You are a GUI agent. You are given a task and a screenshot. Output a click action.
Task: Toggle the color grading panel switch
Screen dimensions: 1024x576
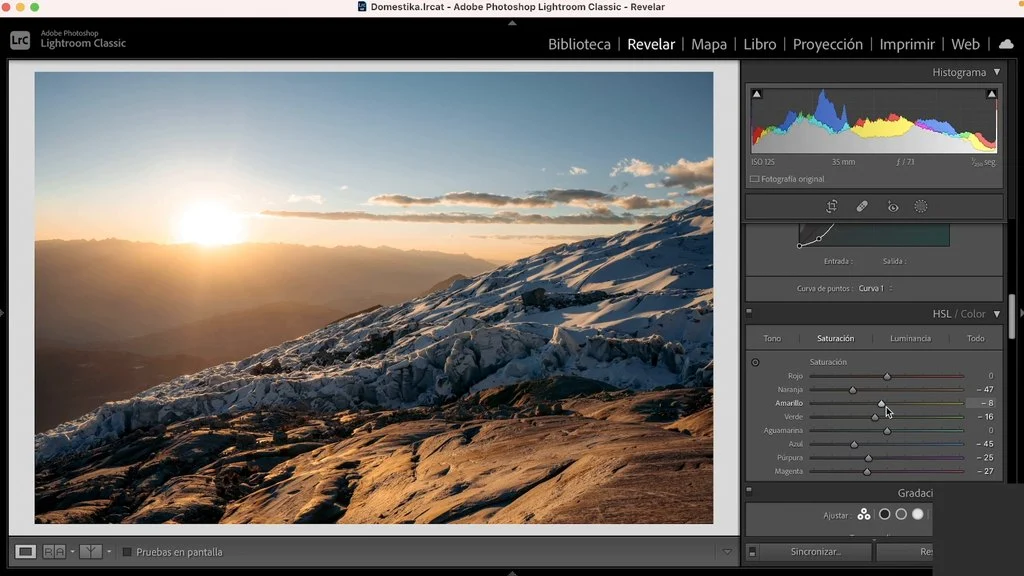(749, 491)
